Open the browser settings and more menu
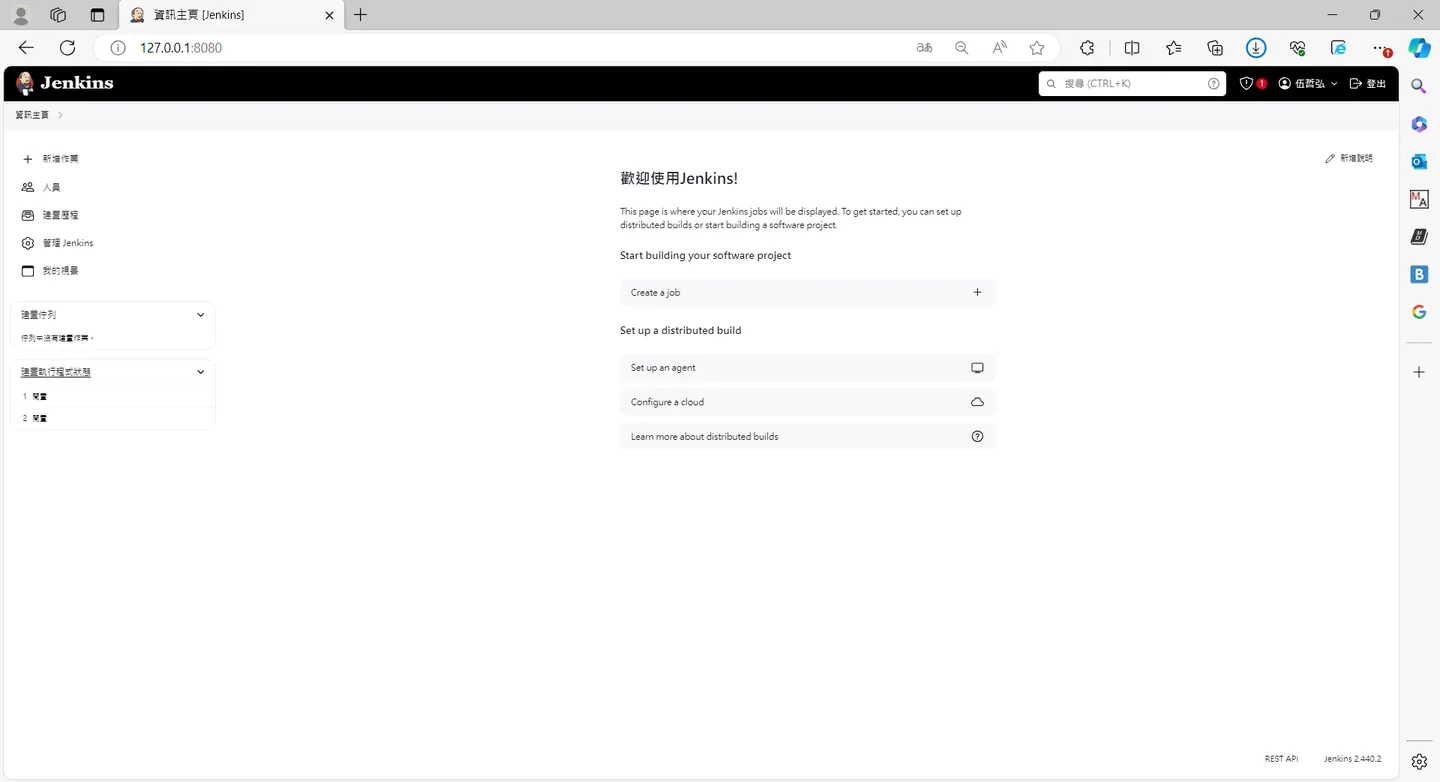This screenshot has height=782, width=1440. click(x=1381, y=48)
